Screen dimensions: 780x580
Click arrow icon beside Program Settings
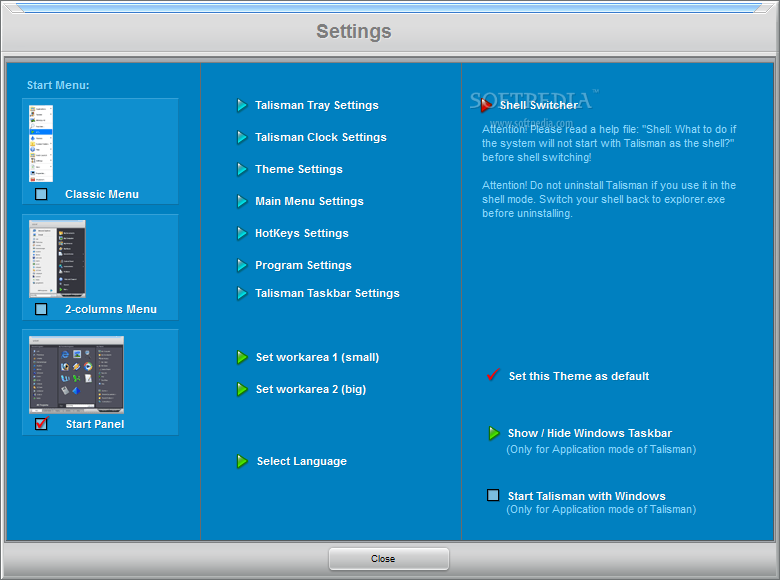click(242, 266)
